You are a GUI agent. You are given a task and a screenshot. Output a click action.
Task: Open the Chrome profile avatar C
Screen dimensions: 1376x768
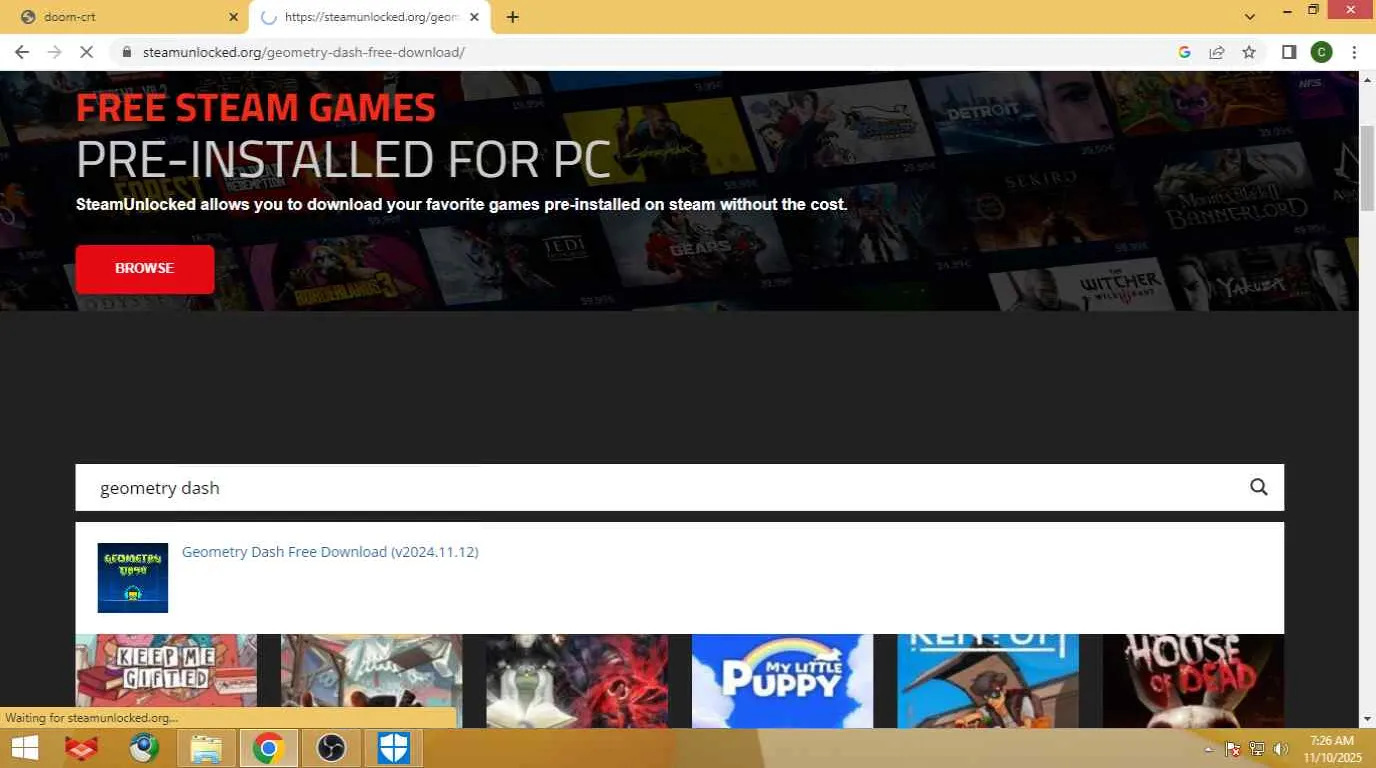[1321, 52]
